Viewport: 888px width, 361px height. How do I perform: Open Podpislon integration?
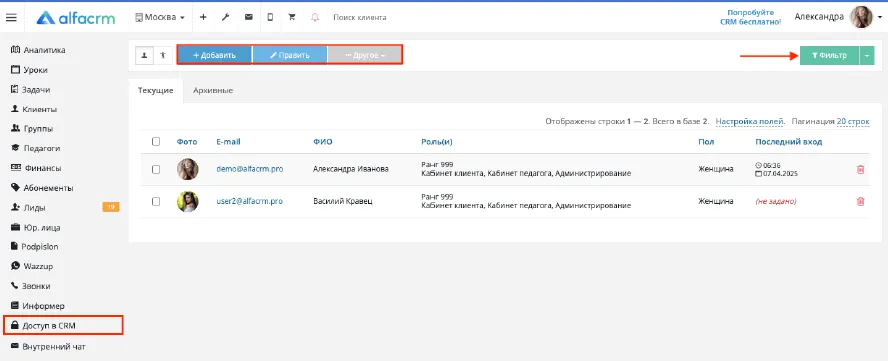pos(35,247)
